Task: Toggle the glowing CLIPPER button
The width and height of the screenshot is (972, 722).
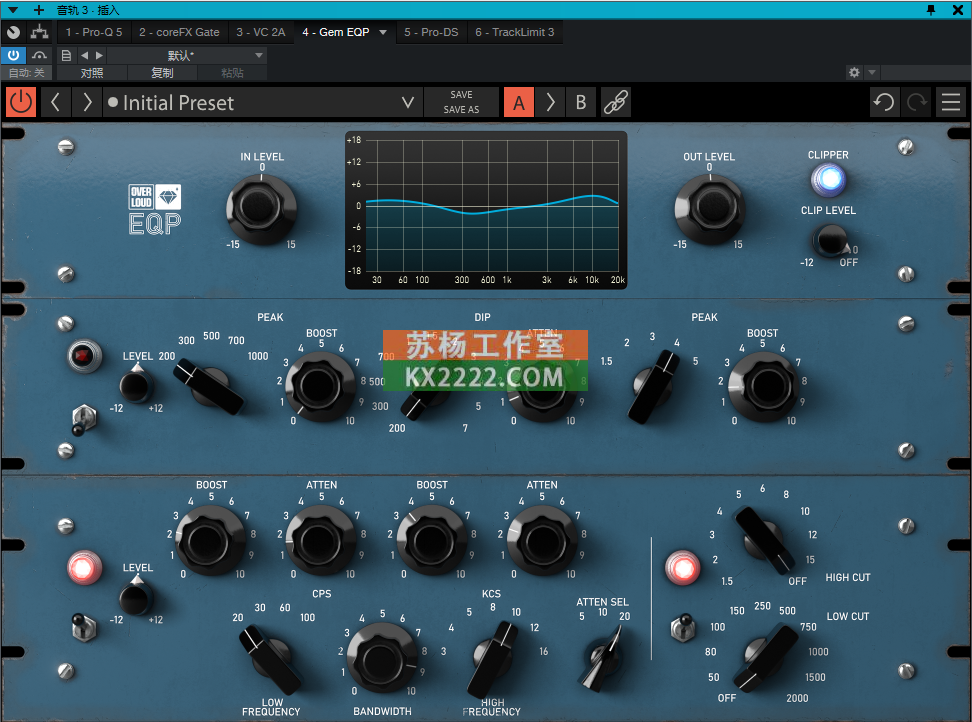Action: click(828, 180)
